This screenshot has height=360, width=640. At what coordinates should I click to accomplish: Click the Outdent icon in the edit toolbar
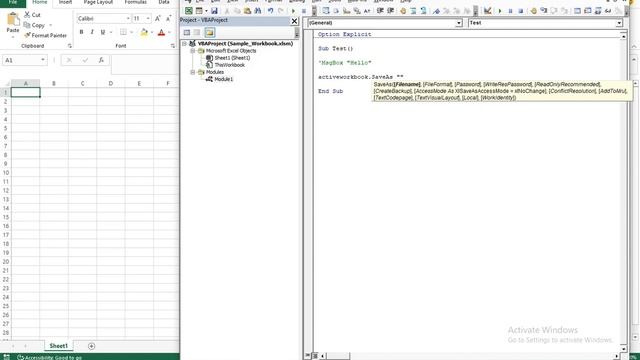390,11
